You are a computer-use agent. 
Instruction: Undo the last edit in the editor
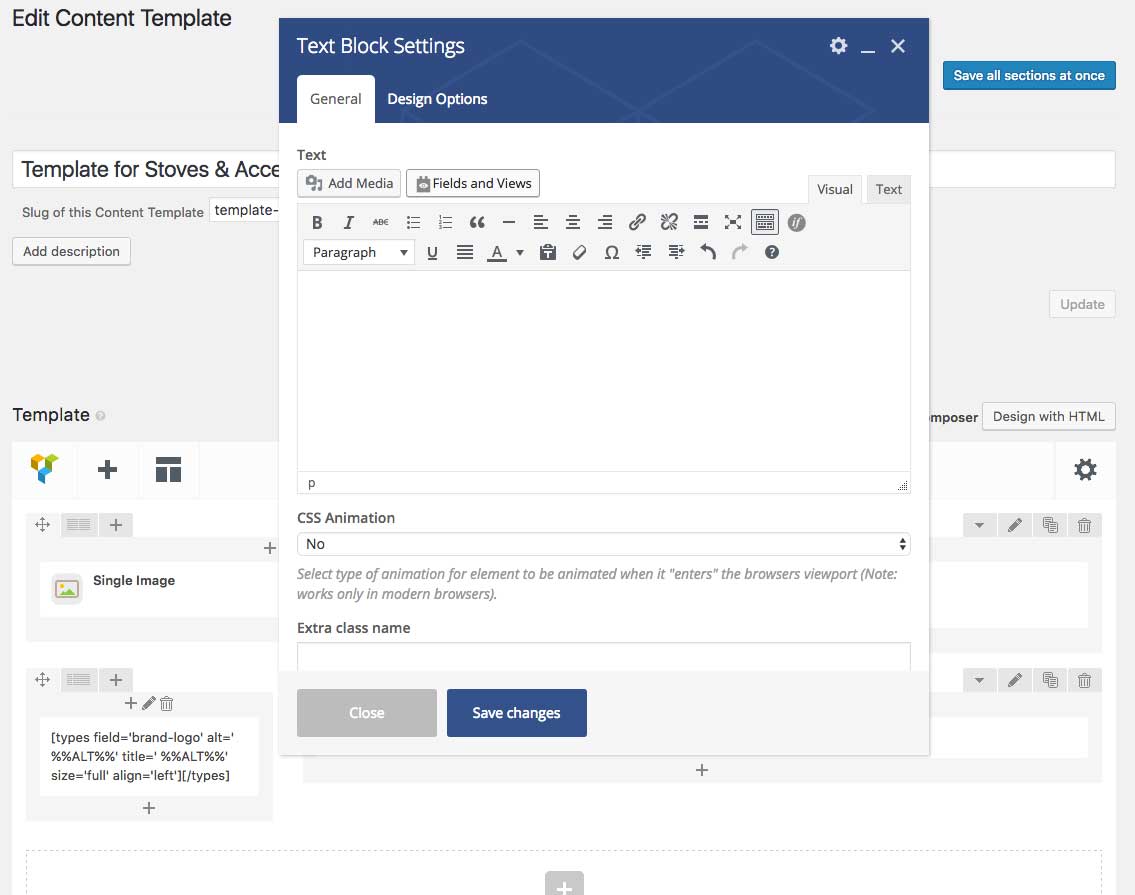click(x=708, y=253)
